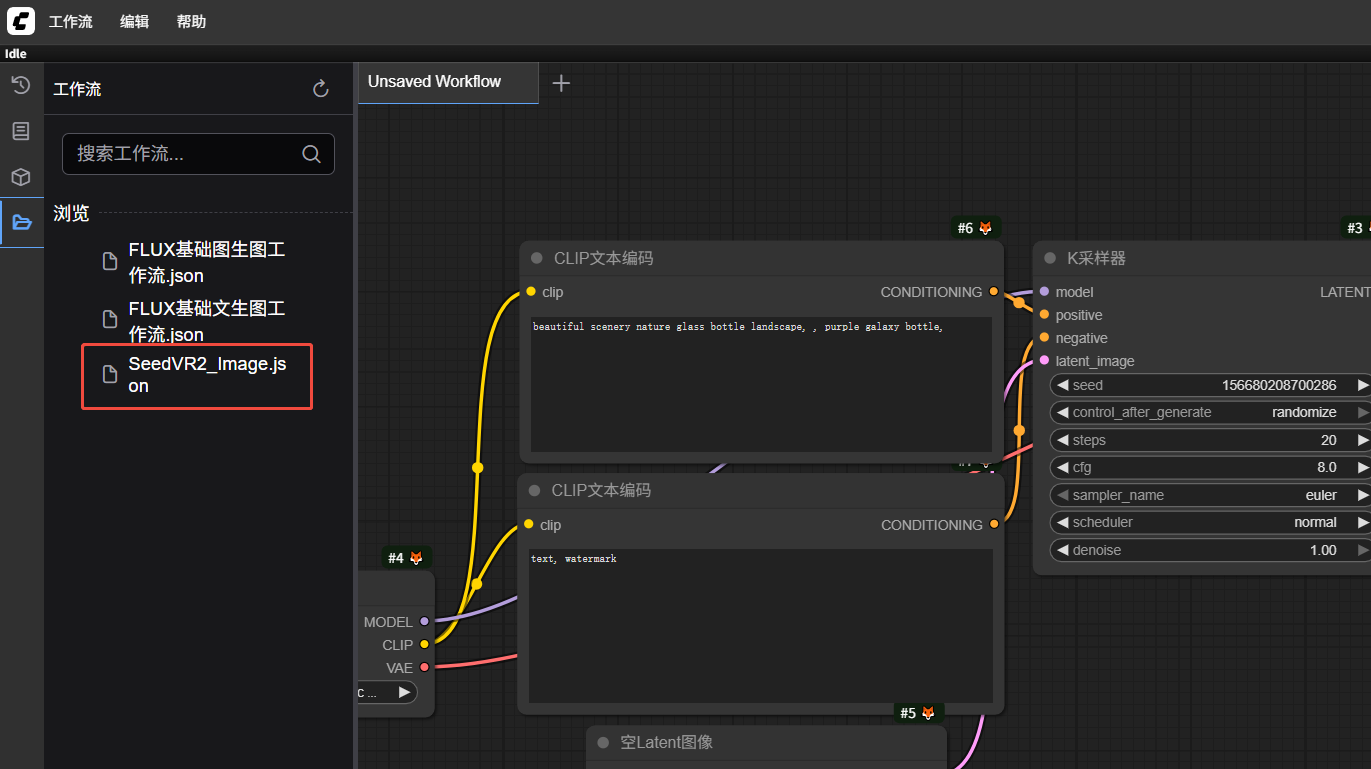Click the ComfyUI logo icon
The width and height of the screenshot is (1371, 769).
click(21, 21)
